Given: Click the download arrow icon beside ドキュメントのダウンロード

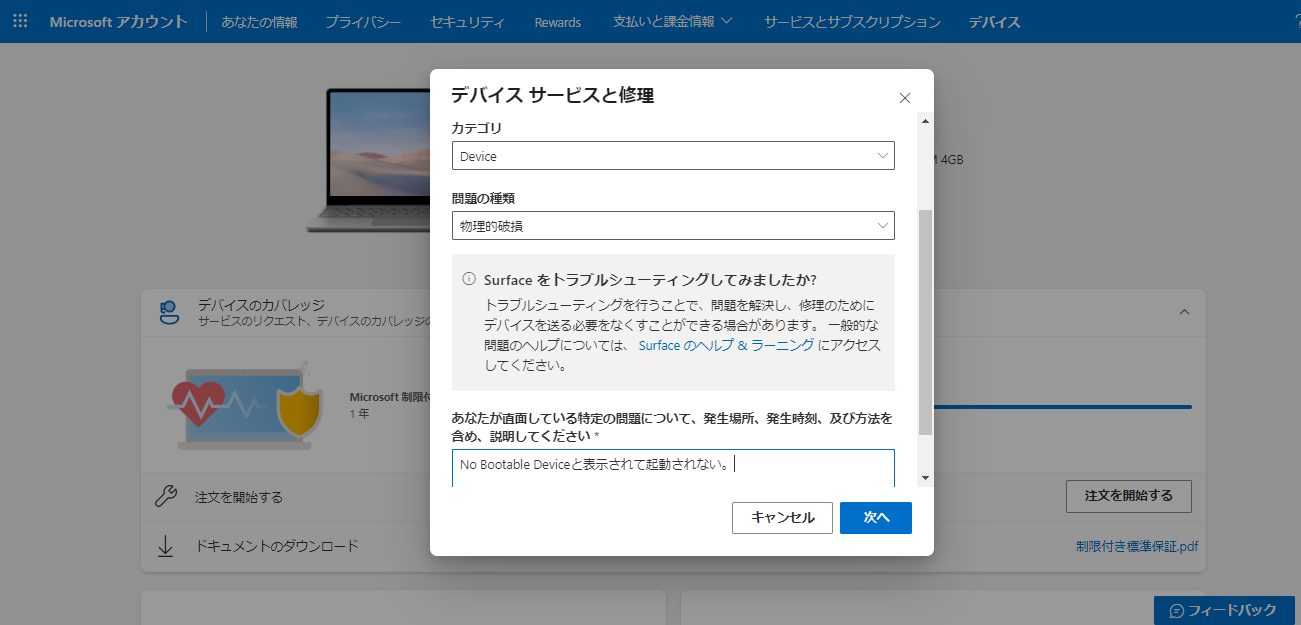Looking at the screenshot, I should tap(166, 546).
